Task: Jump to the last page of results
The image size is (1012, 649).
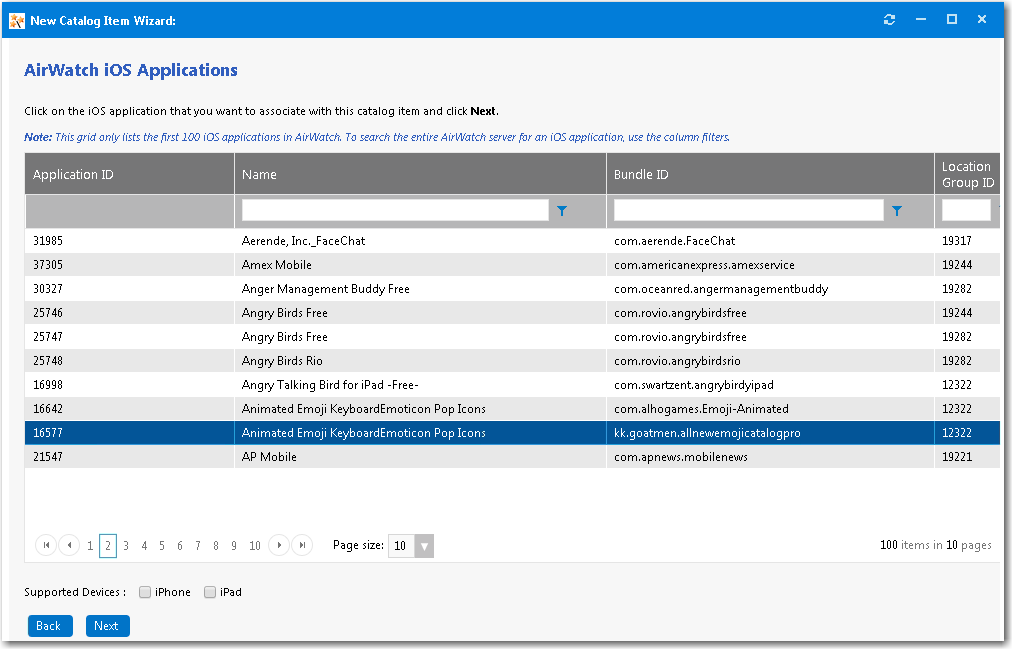Action: click(x=302, y=545)
